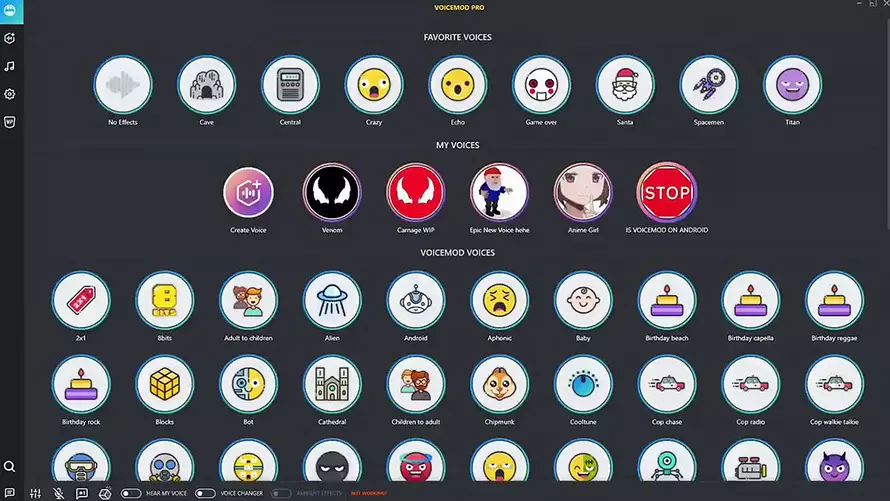
Task: Pick the Cop walkie talkie voice
Action: tap(834, 384)
